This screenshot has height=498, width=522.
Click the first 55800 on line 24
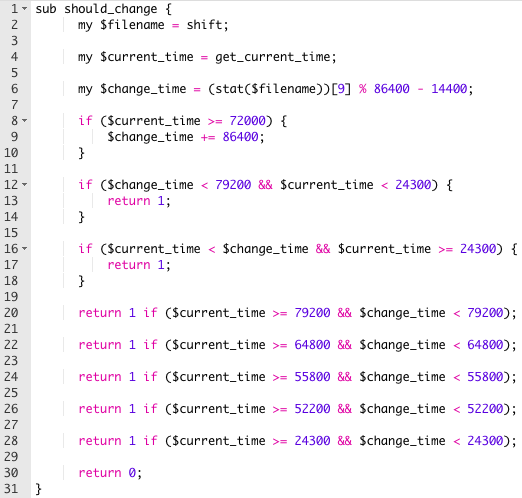(312, 377)
